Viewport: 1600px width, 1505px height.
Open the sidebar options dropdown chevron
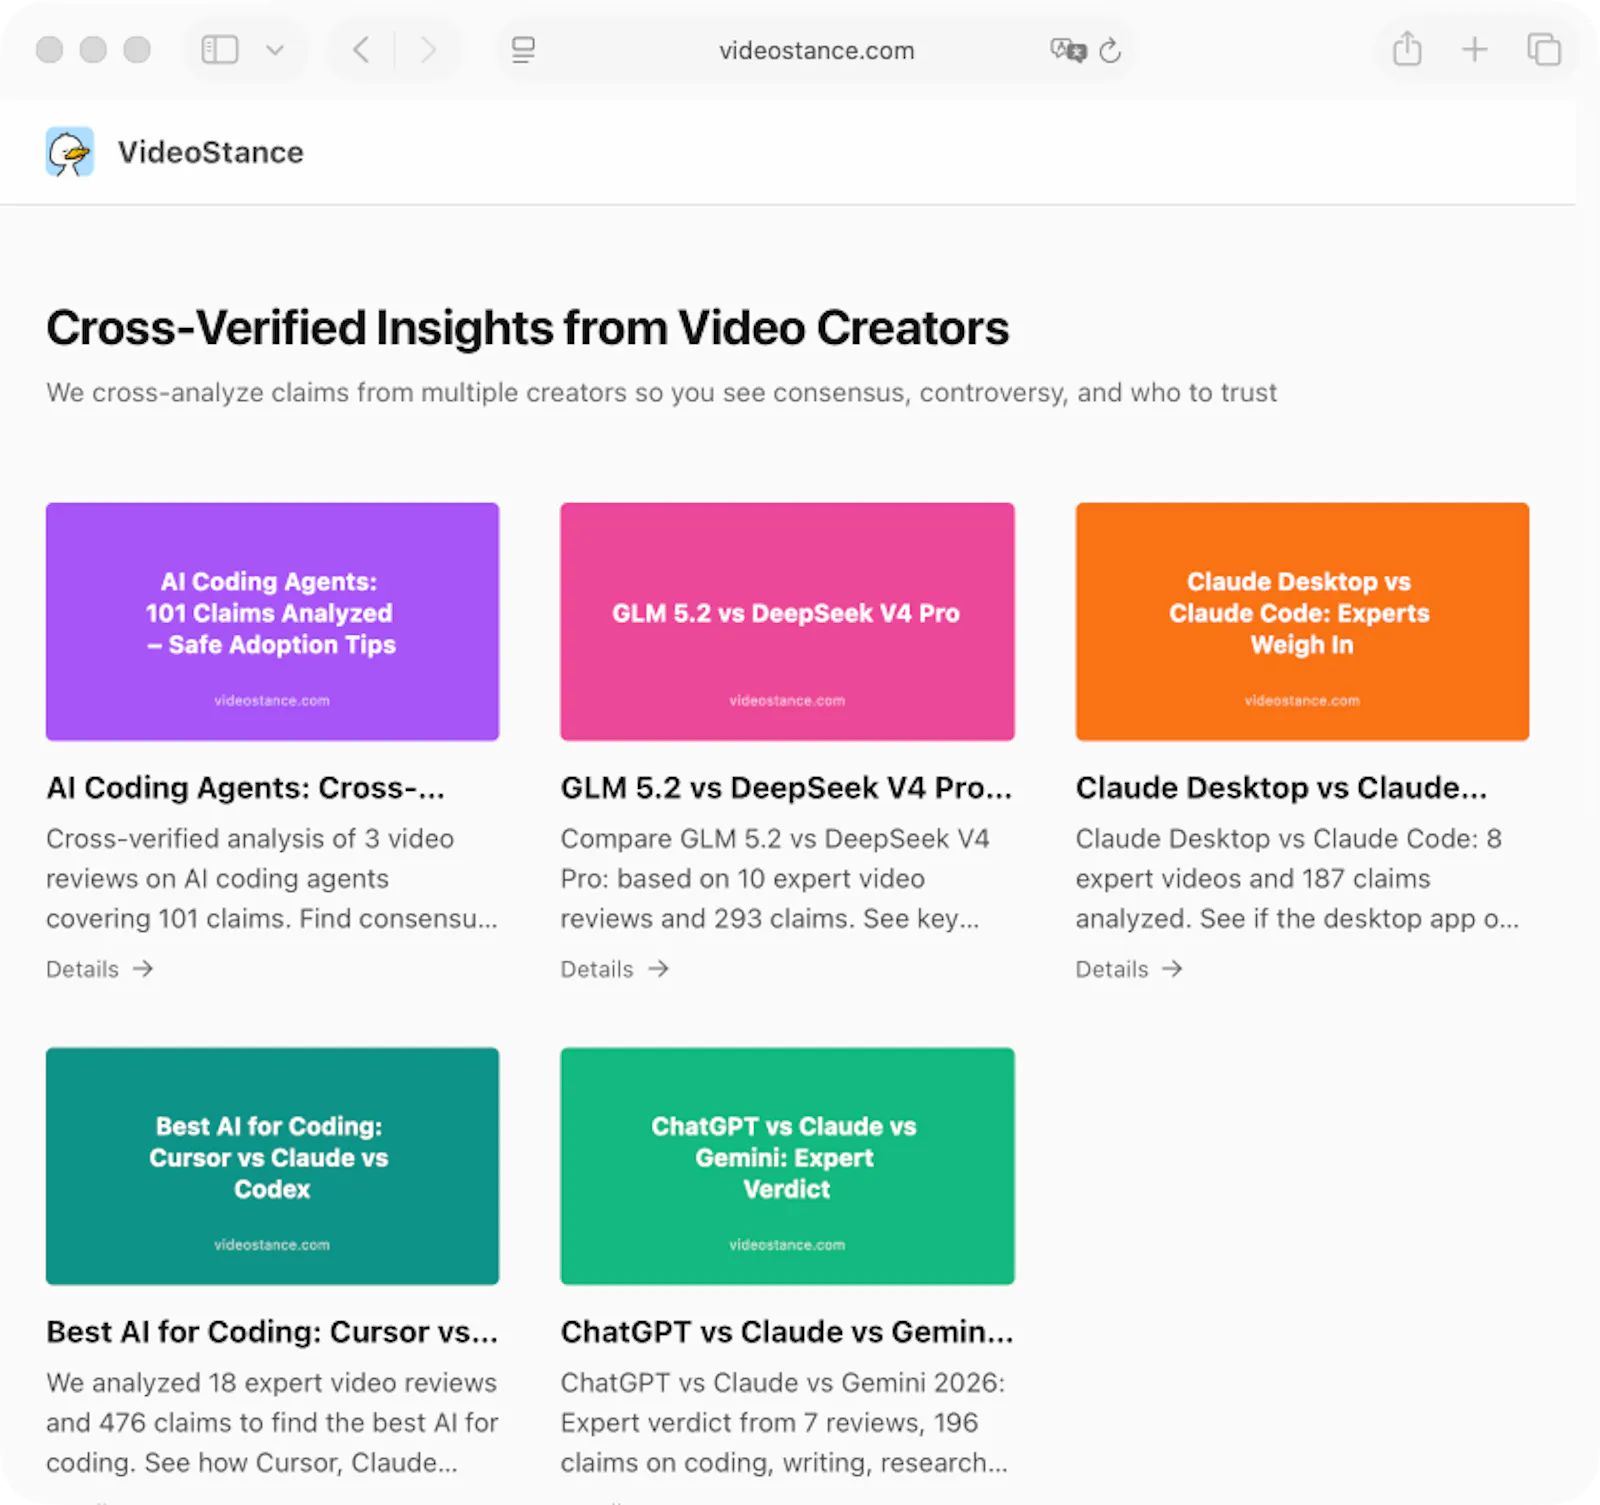coord(275,50)
